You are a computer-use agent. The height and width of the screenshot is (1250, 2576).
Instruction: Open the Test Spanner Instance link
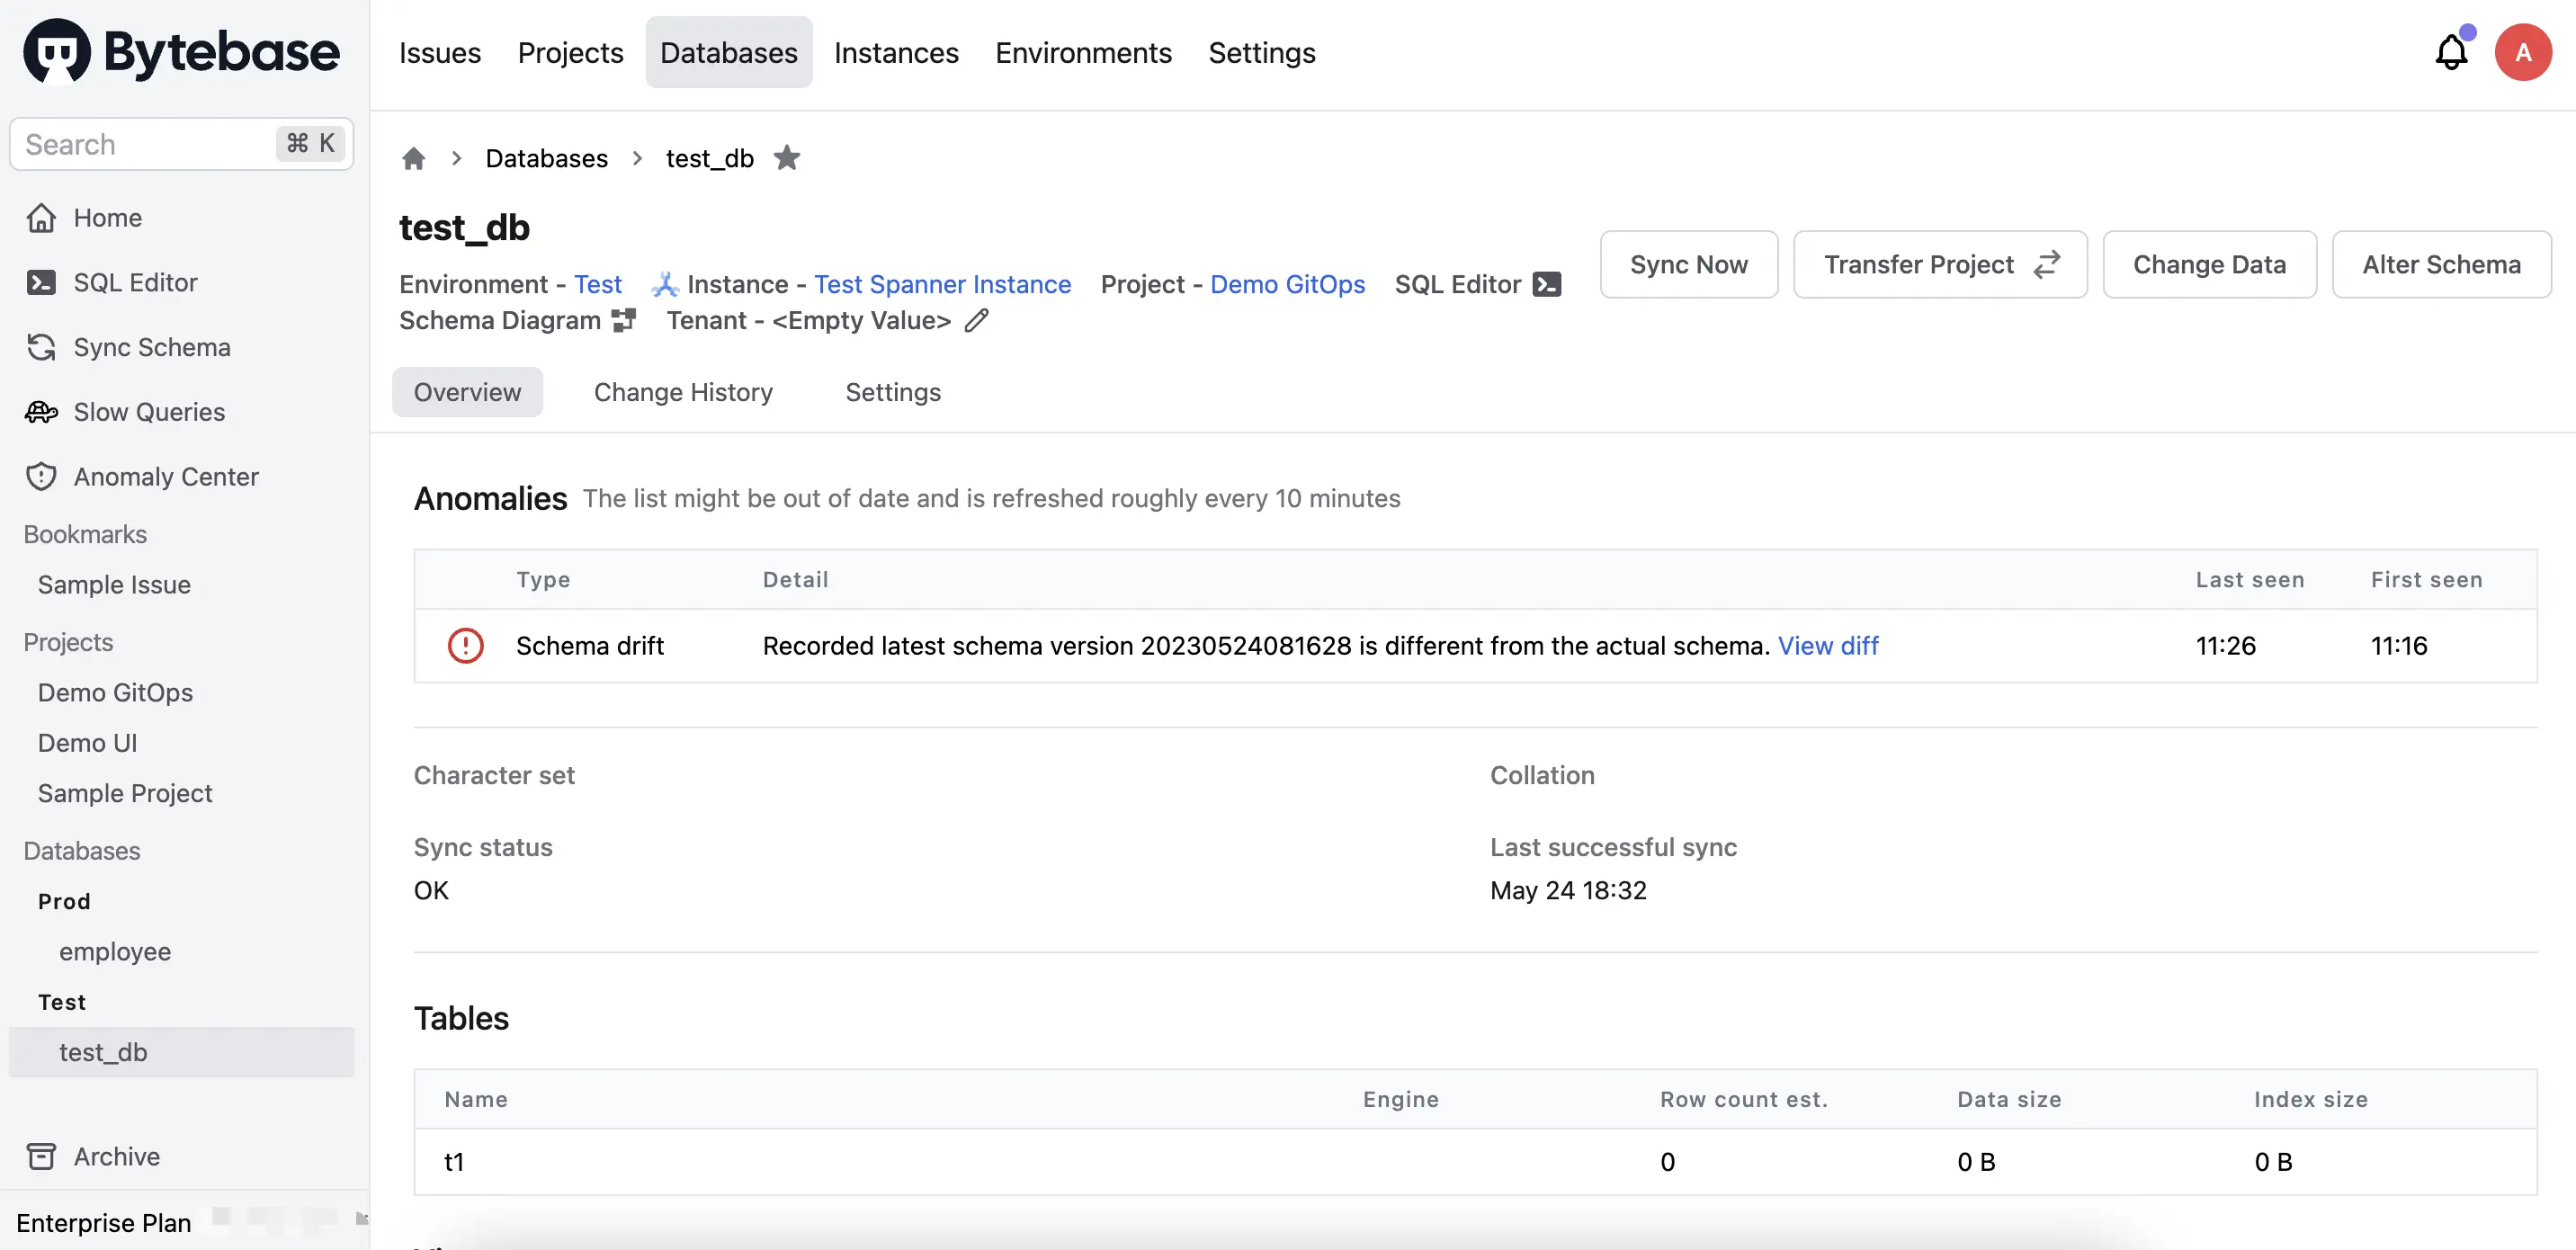click(942, 284)
